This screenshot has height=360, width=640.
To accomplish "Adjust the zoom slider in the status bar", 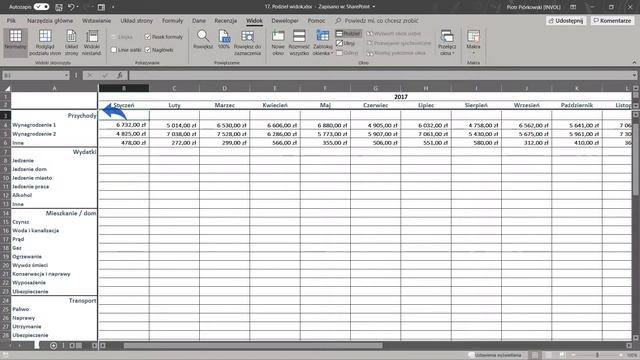I will 597,355.
